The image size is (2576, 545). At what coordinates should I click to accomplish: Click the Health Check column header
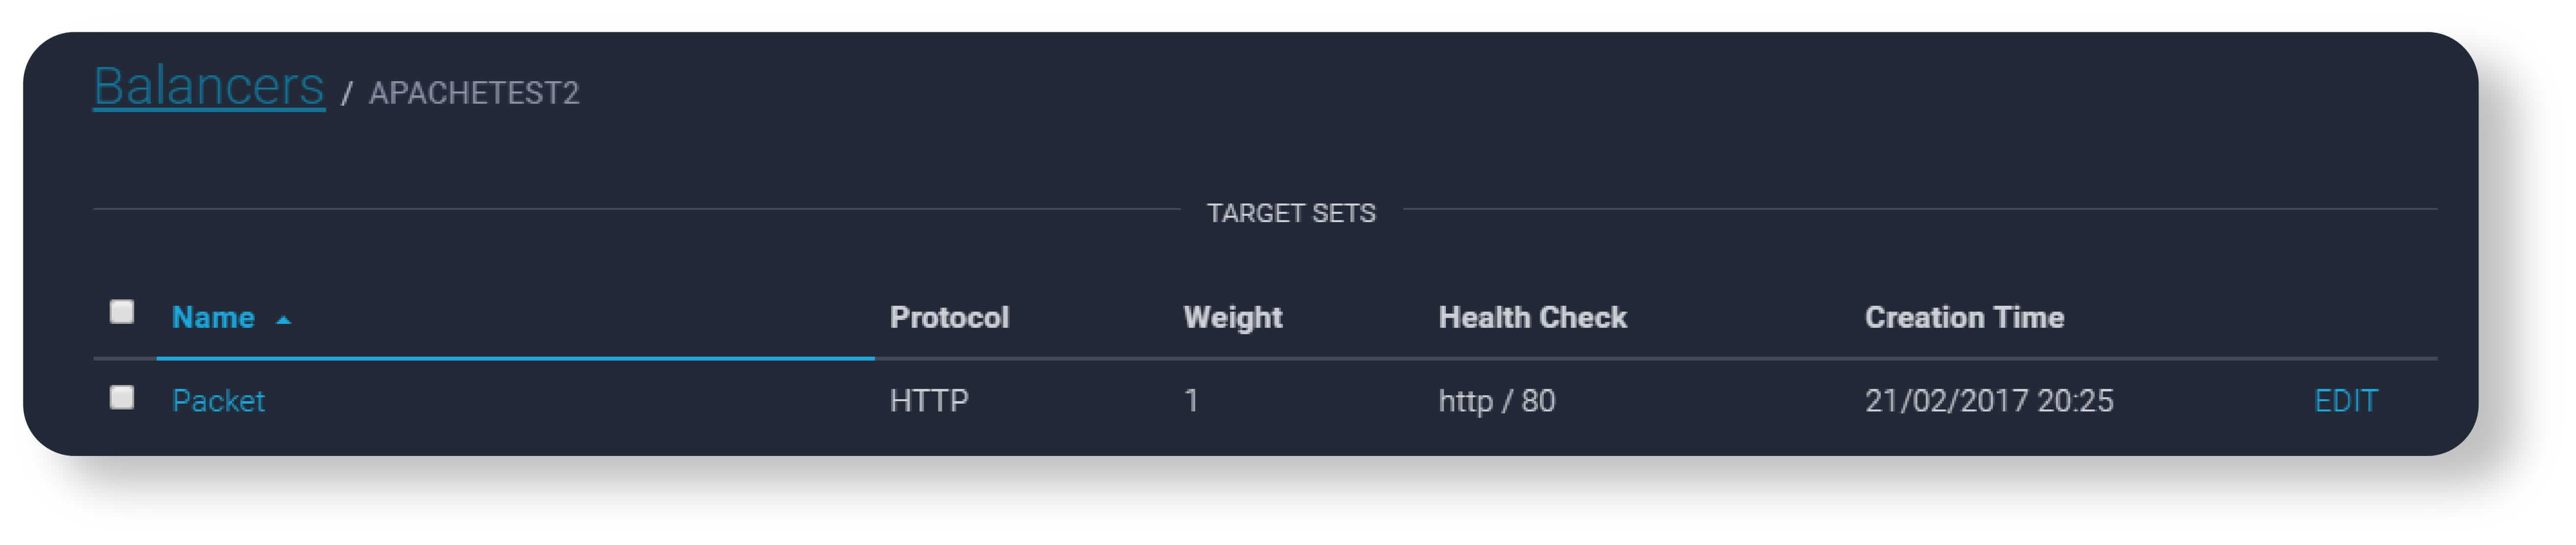pyautogui.click(x=1532, y=318)
